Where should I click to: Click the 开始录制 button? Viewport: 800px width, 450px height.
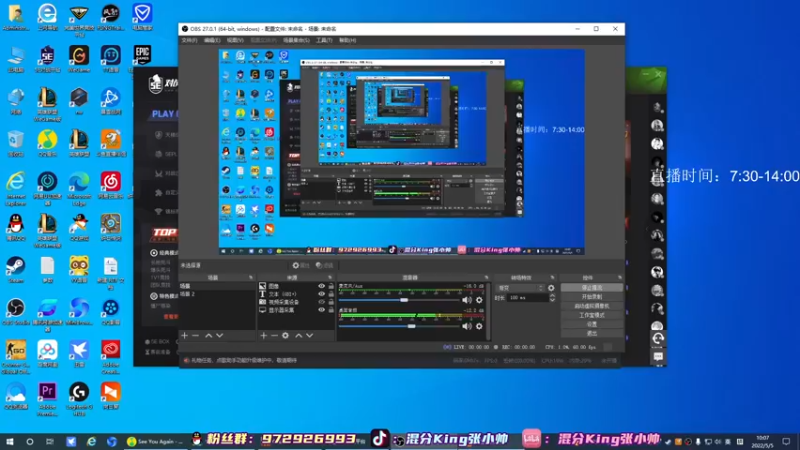click(591, 297)
